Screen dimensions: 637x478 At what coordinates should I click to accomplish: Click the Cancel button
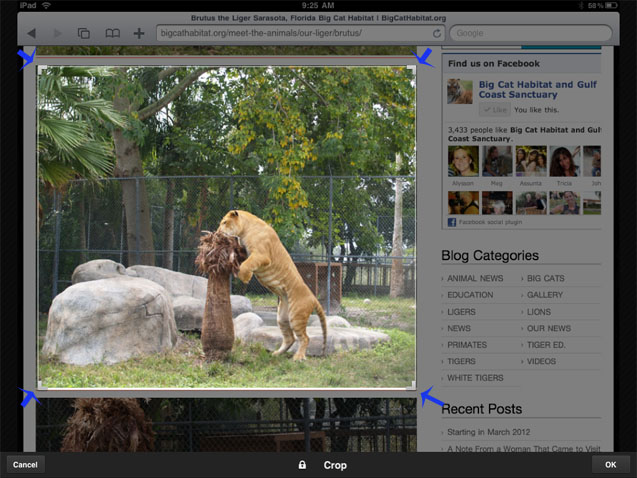[x=25, y=465]
